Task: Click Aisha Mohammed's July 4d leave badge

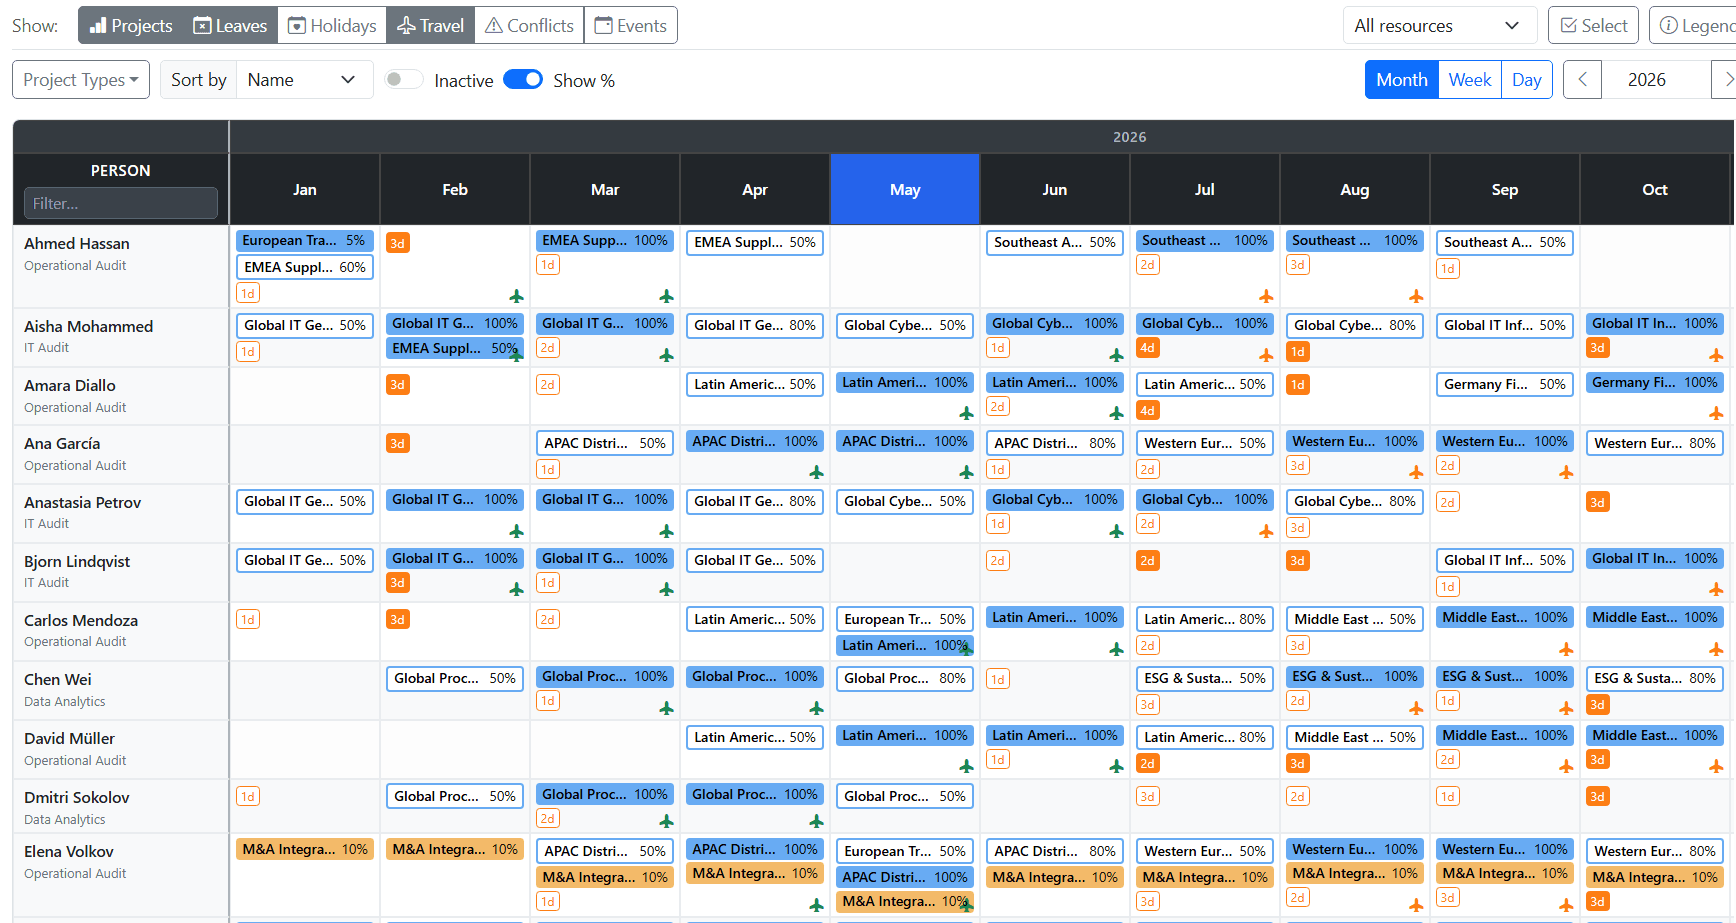Action: pos(1148,348)
